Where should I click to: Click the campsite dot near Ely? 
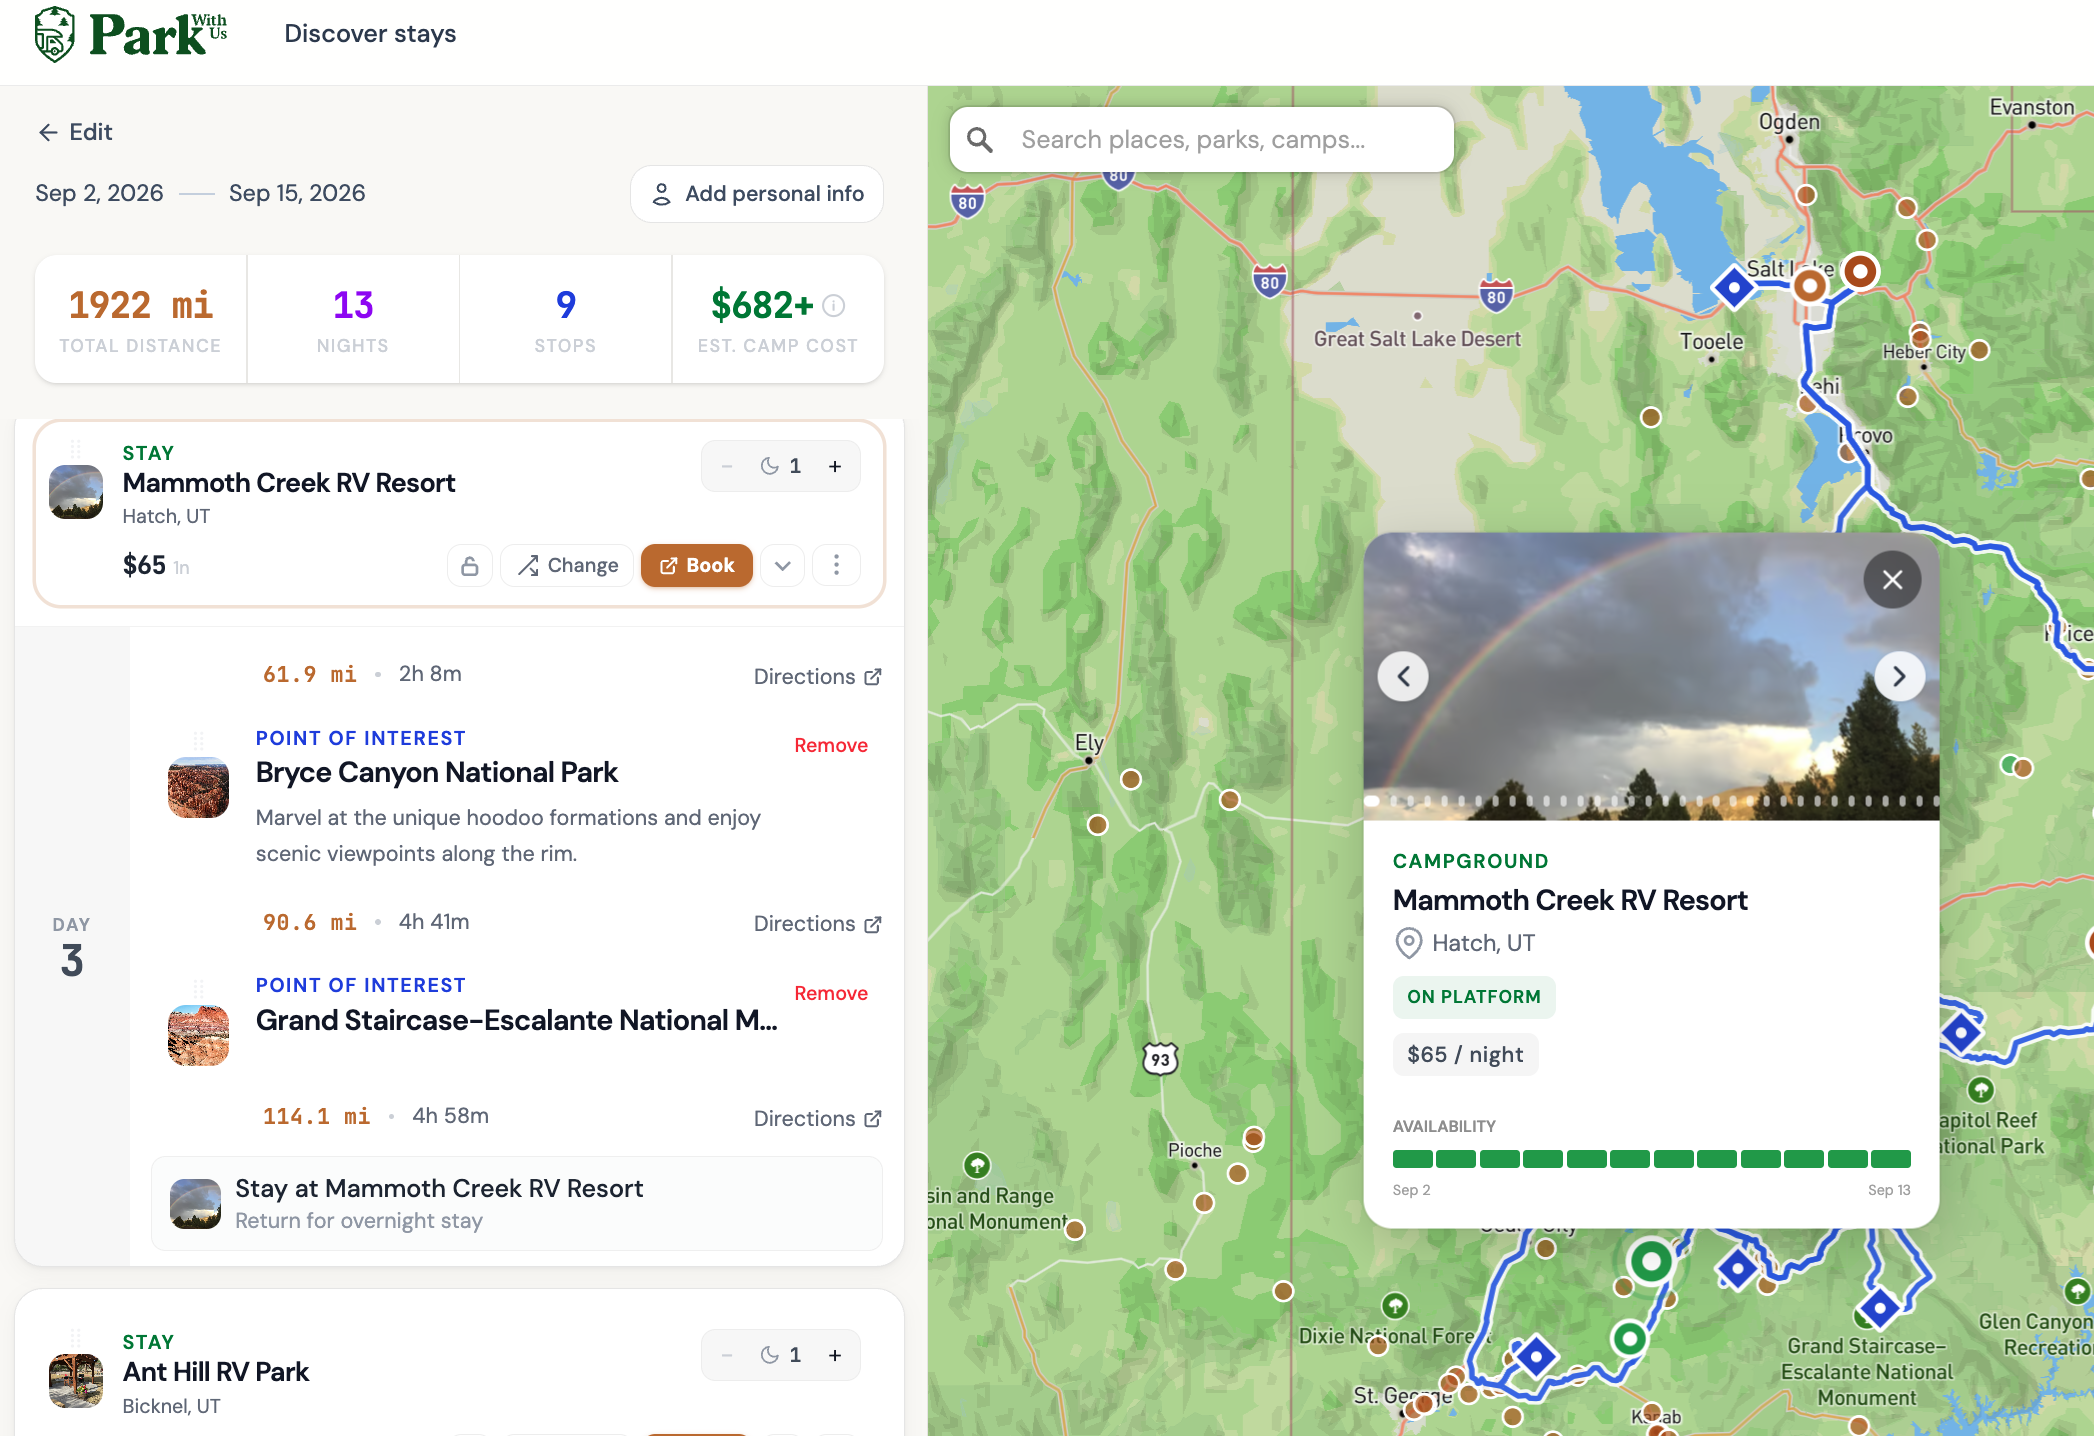click(x=1131, y=779)
